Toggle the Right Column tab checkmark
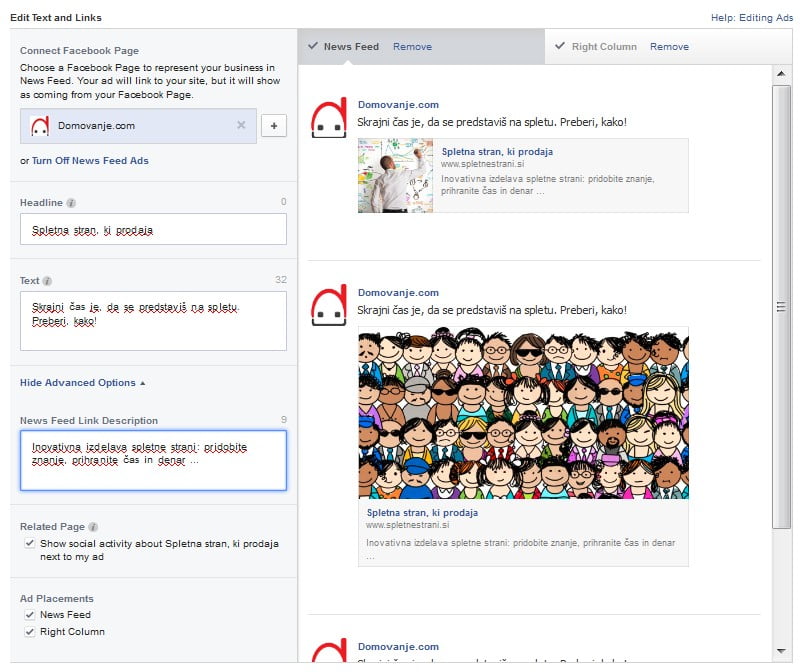 (x=560, y=46)
